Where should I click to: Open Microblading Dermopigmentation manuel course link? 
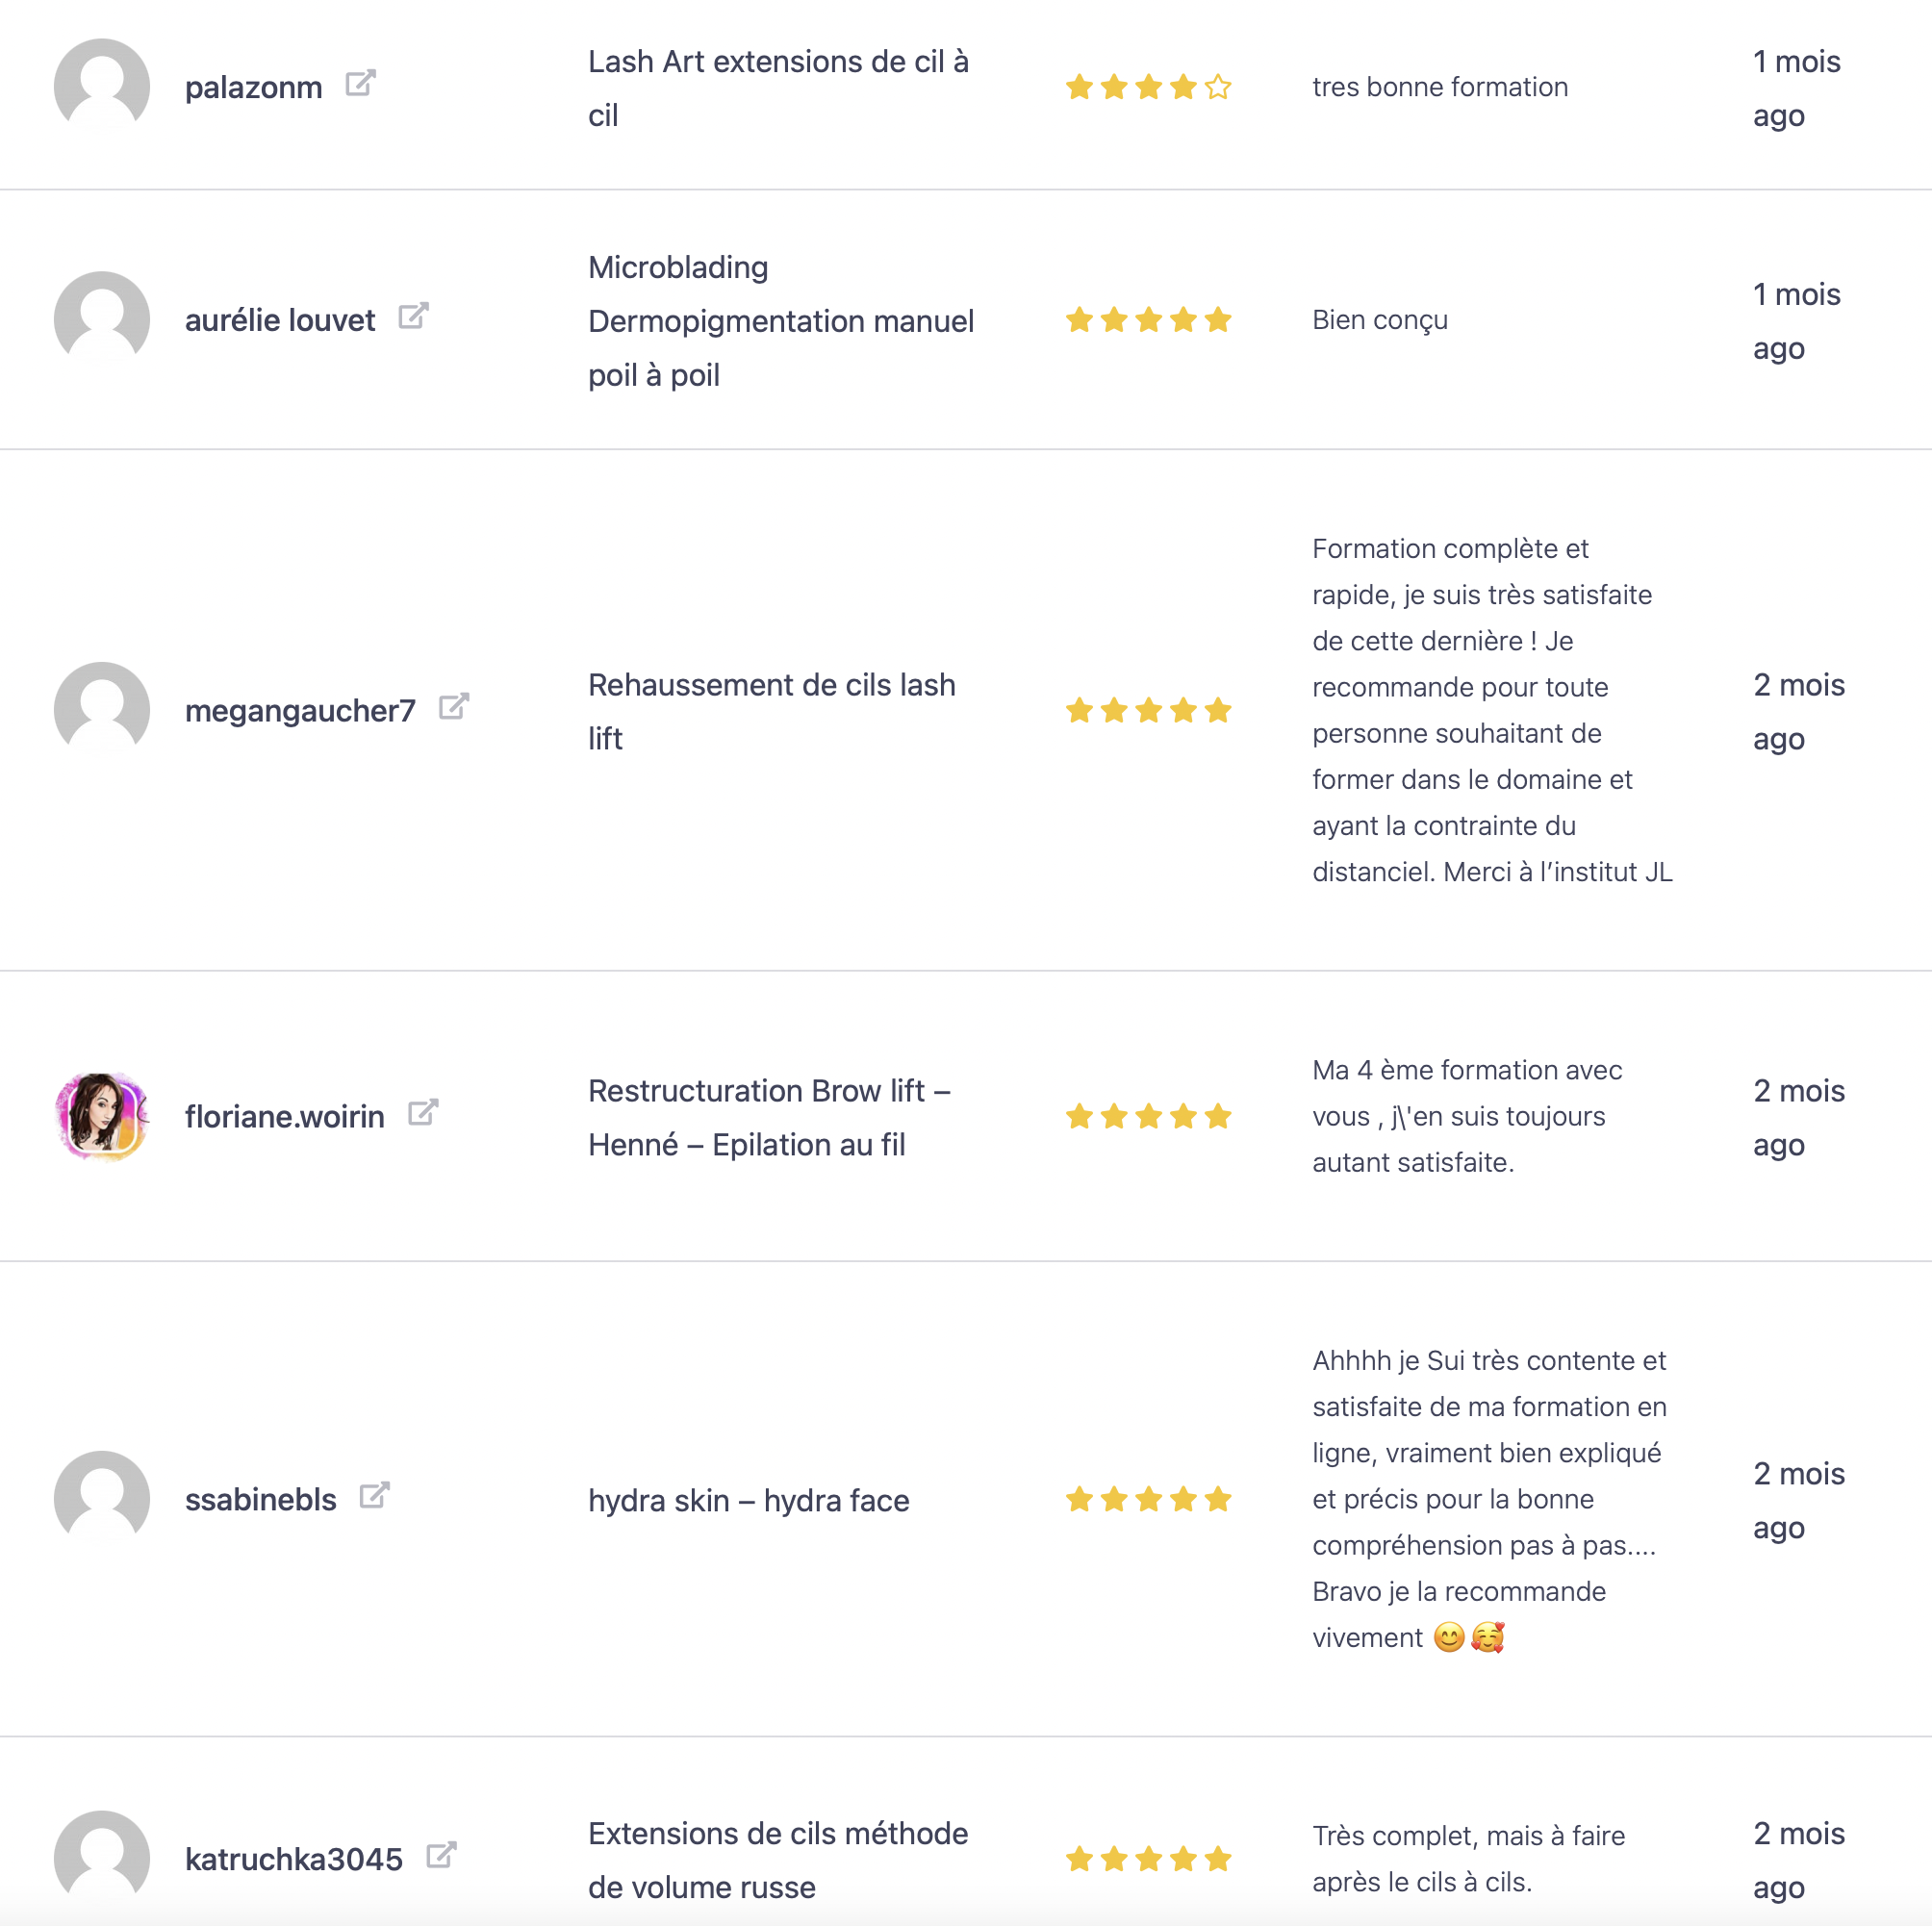pos(780,321)
